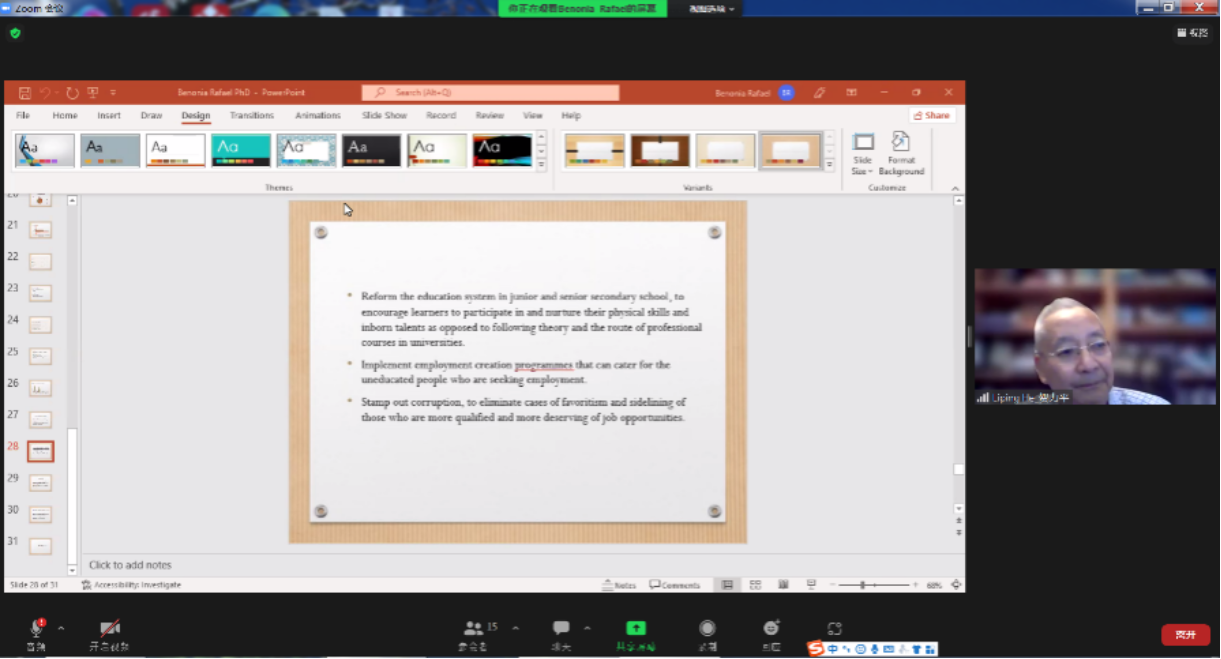Open Zoom reactions menu
Screen dimensions: 1221x659
pyautogui.click(x=771, y=629)
